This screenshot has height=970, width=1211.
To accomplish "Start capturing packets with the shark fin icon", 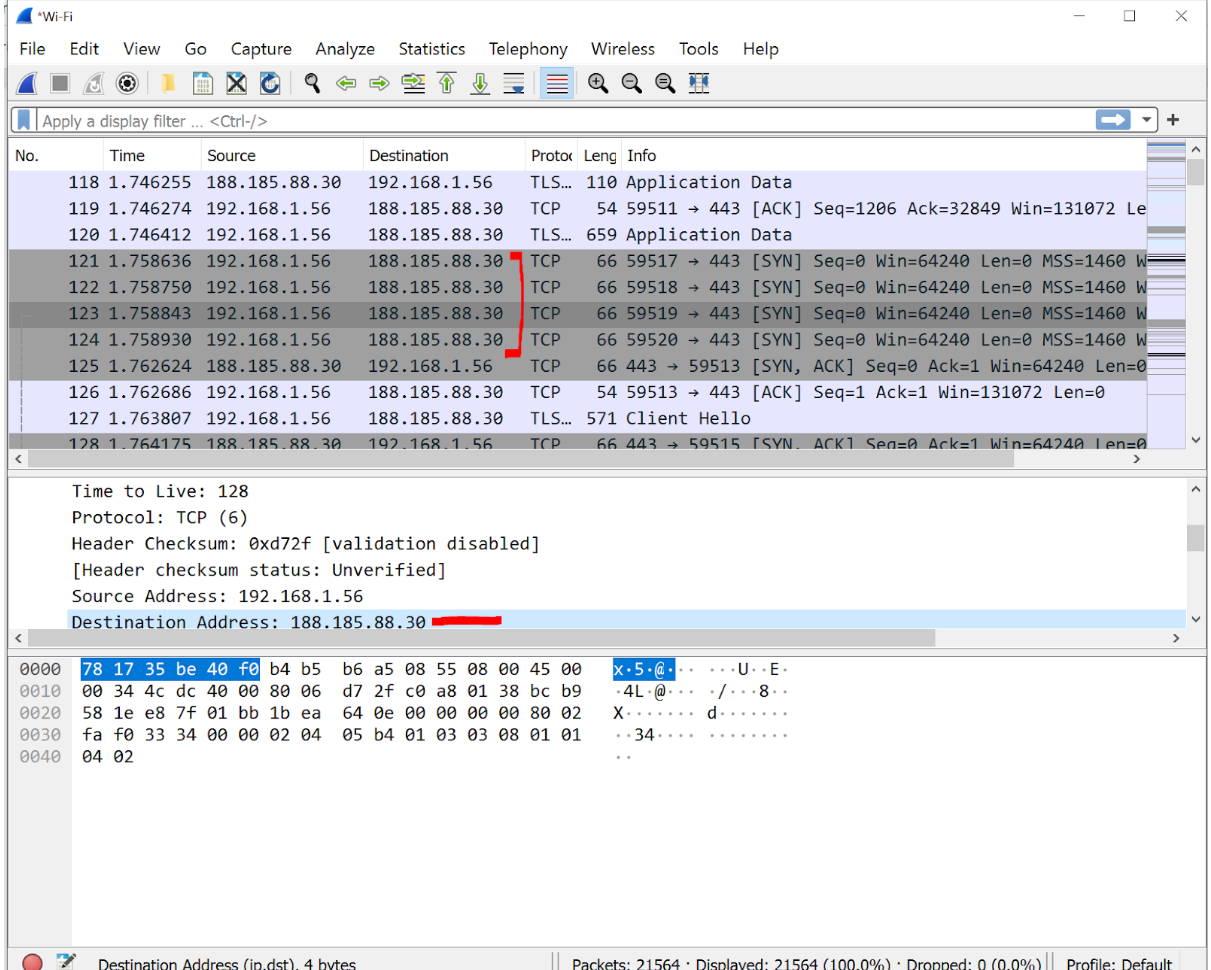I will click(x=28, y=84).
